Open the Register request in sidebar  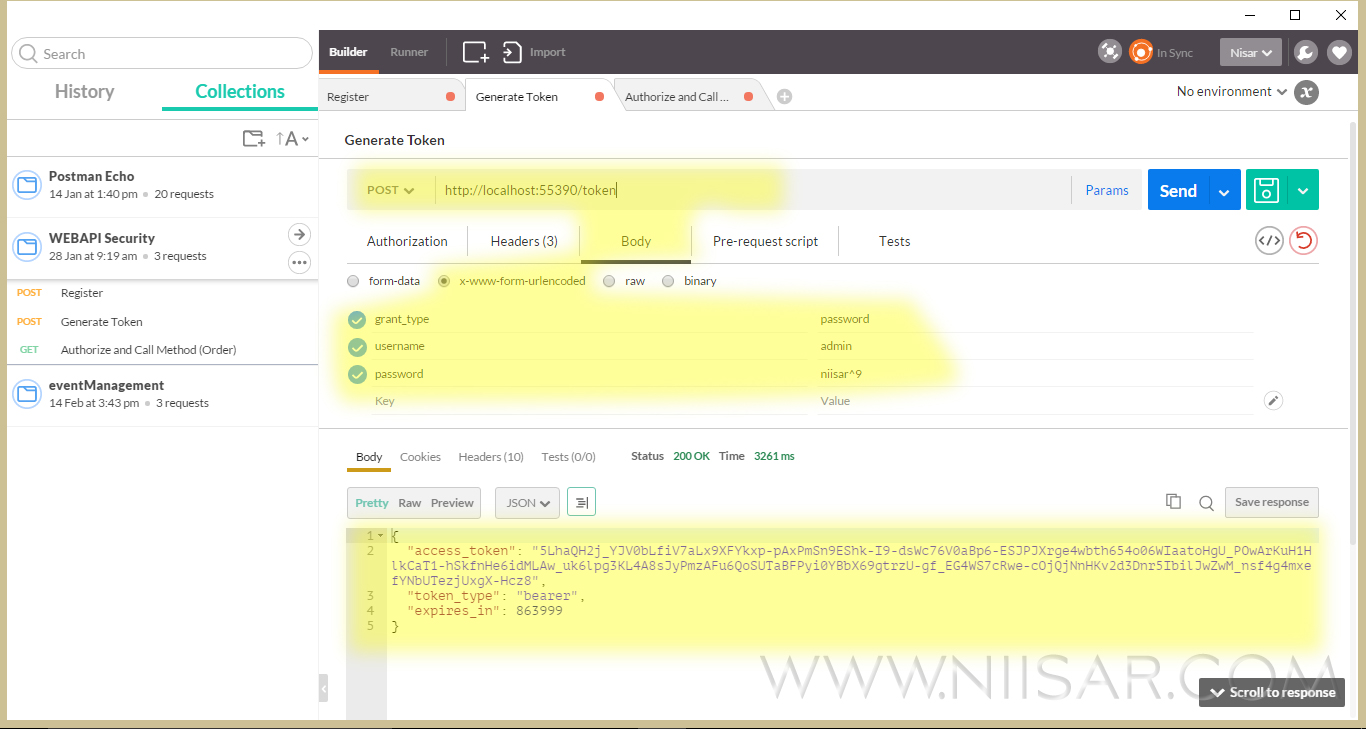[x=82, y=293]
